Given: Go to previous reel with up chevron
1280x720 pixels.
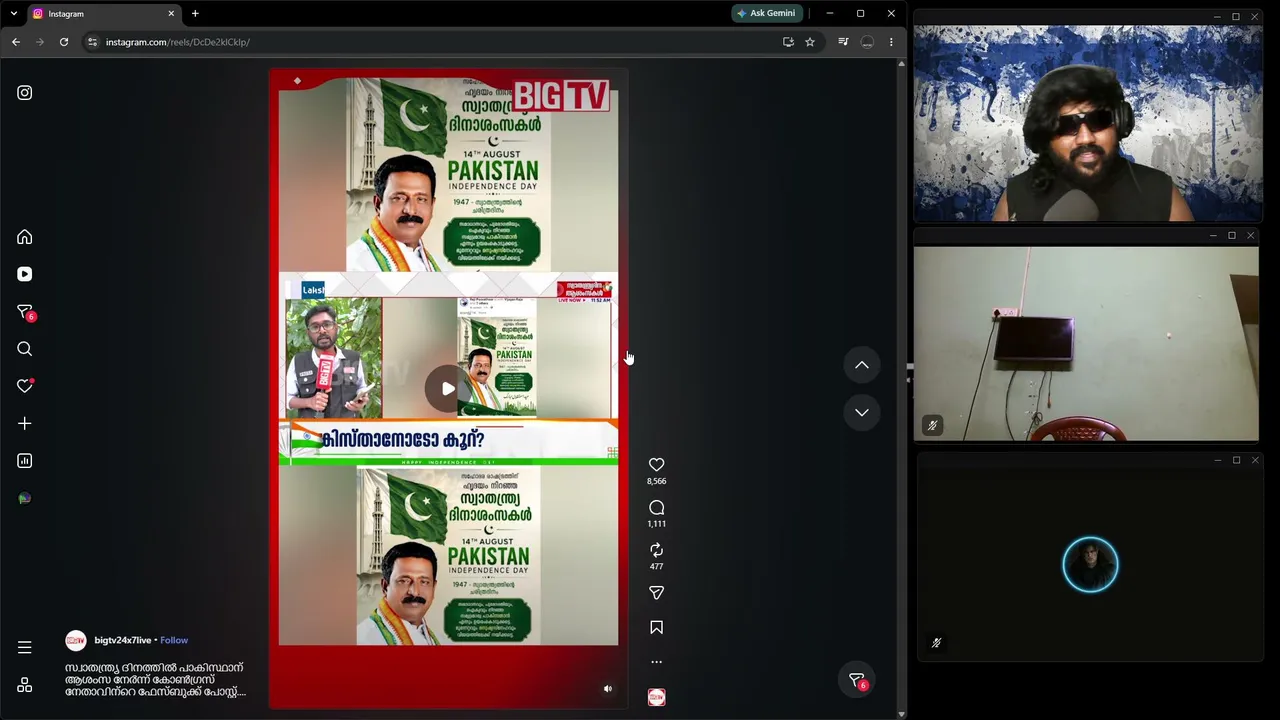Looking at the screenshot, I should (862, 365).
